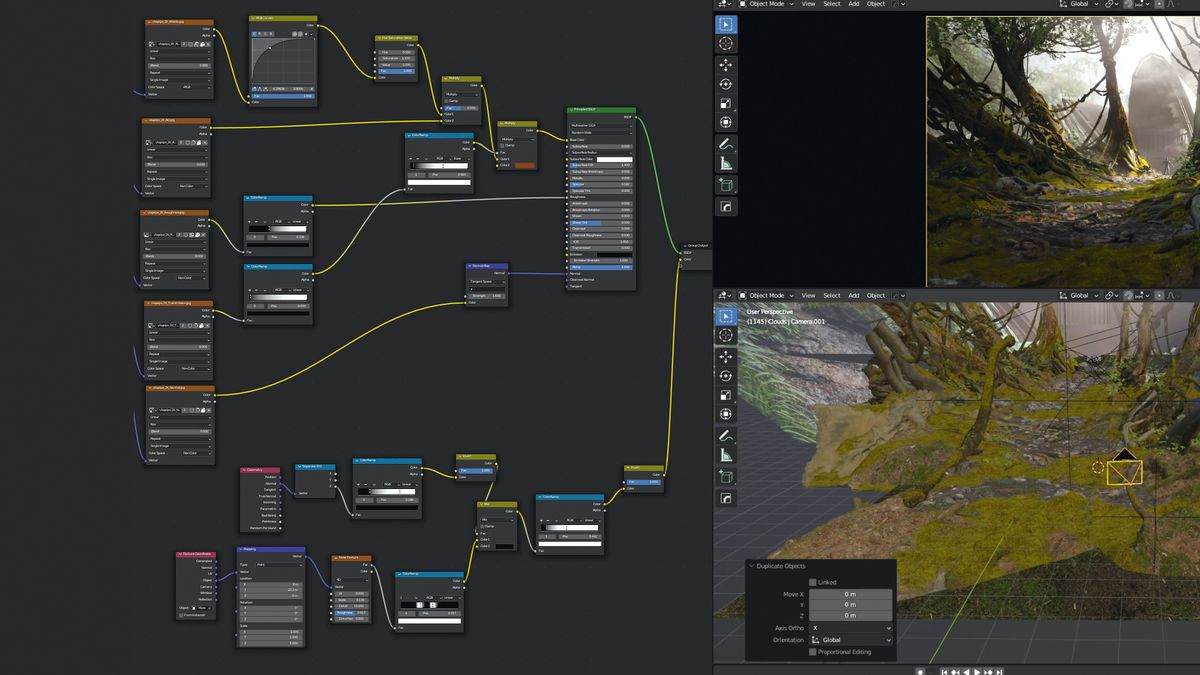Open Object Mode dropdown in top viewport

point(767,4)
